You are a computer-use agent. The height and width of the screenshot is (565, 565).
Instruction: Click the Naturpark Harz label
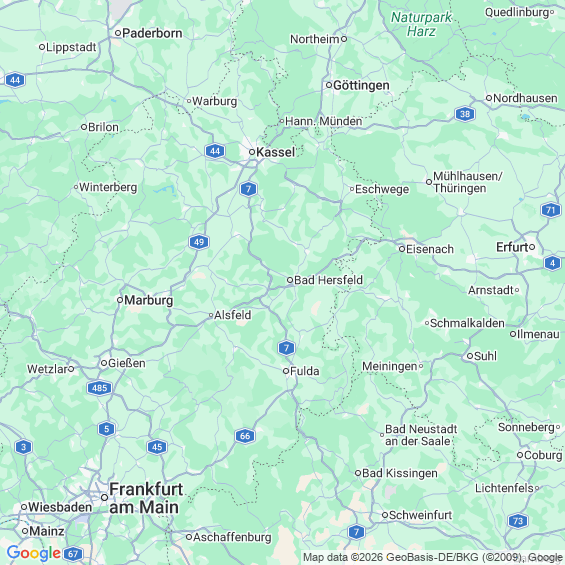(421, 24)
